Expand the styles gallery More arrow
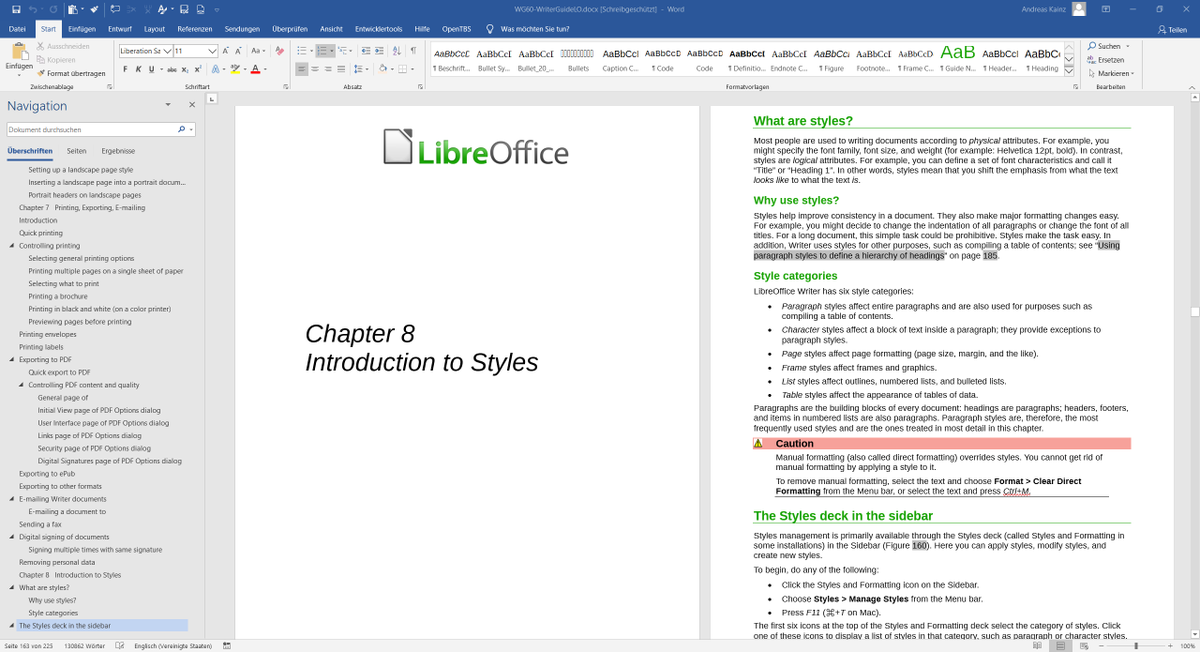Screen dimensions: 1200x652 click(1068, 71)
